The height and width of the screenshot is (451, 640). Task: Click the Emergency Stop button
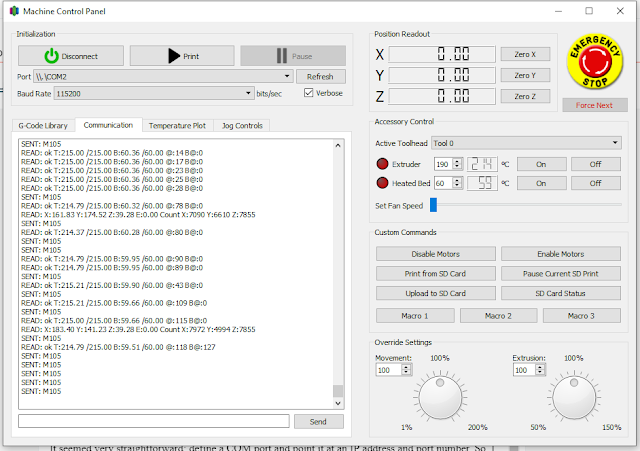click(595, 61)
